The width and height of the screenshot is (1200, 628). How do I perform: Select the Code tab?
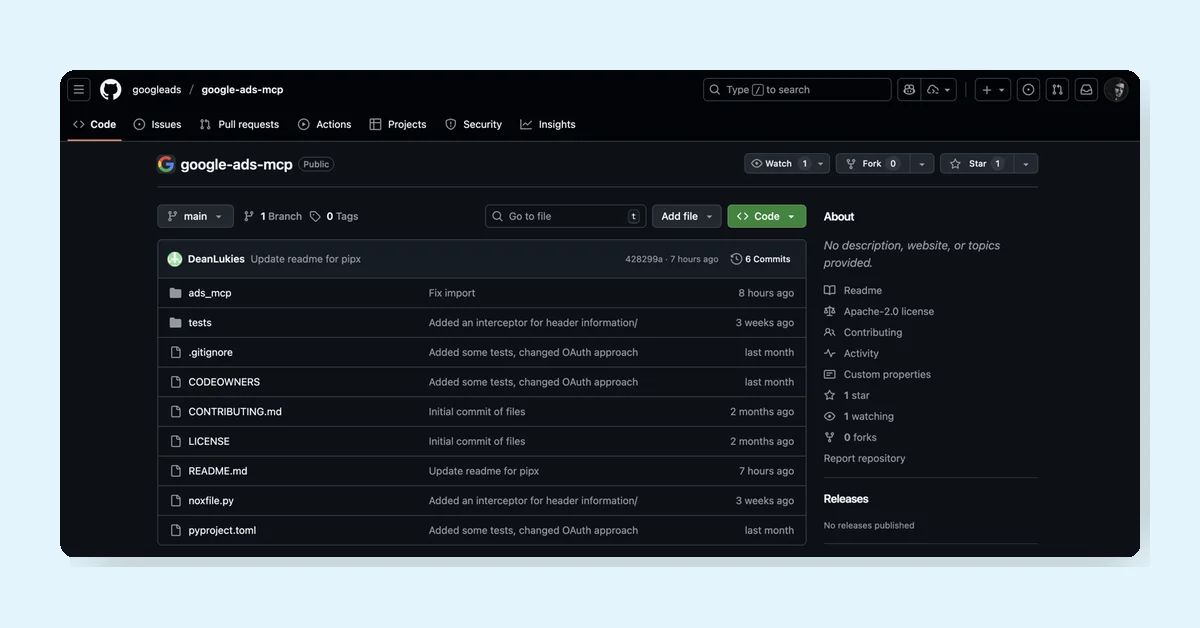tap(94, 125)
